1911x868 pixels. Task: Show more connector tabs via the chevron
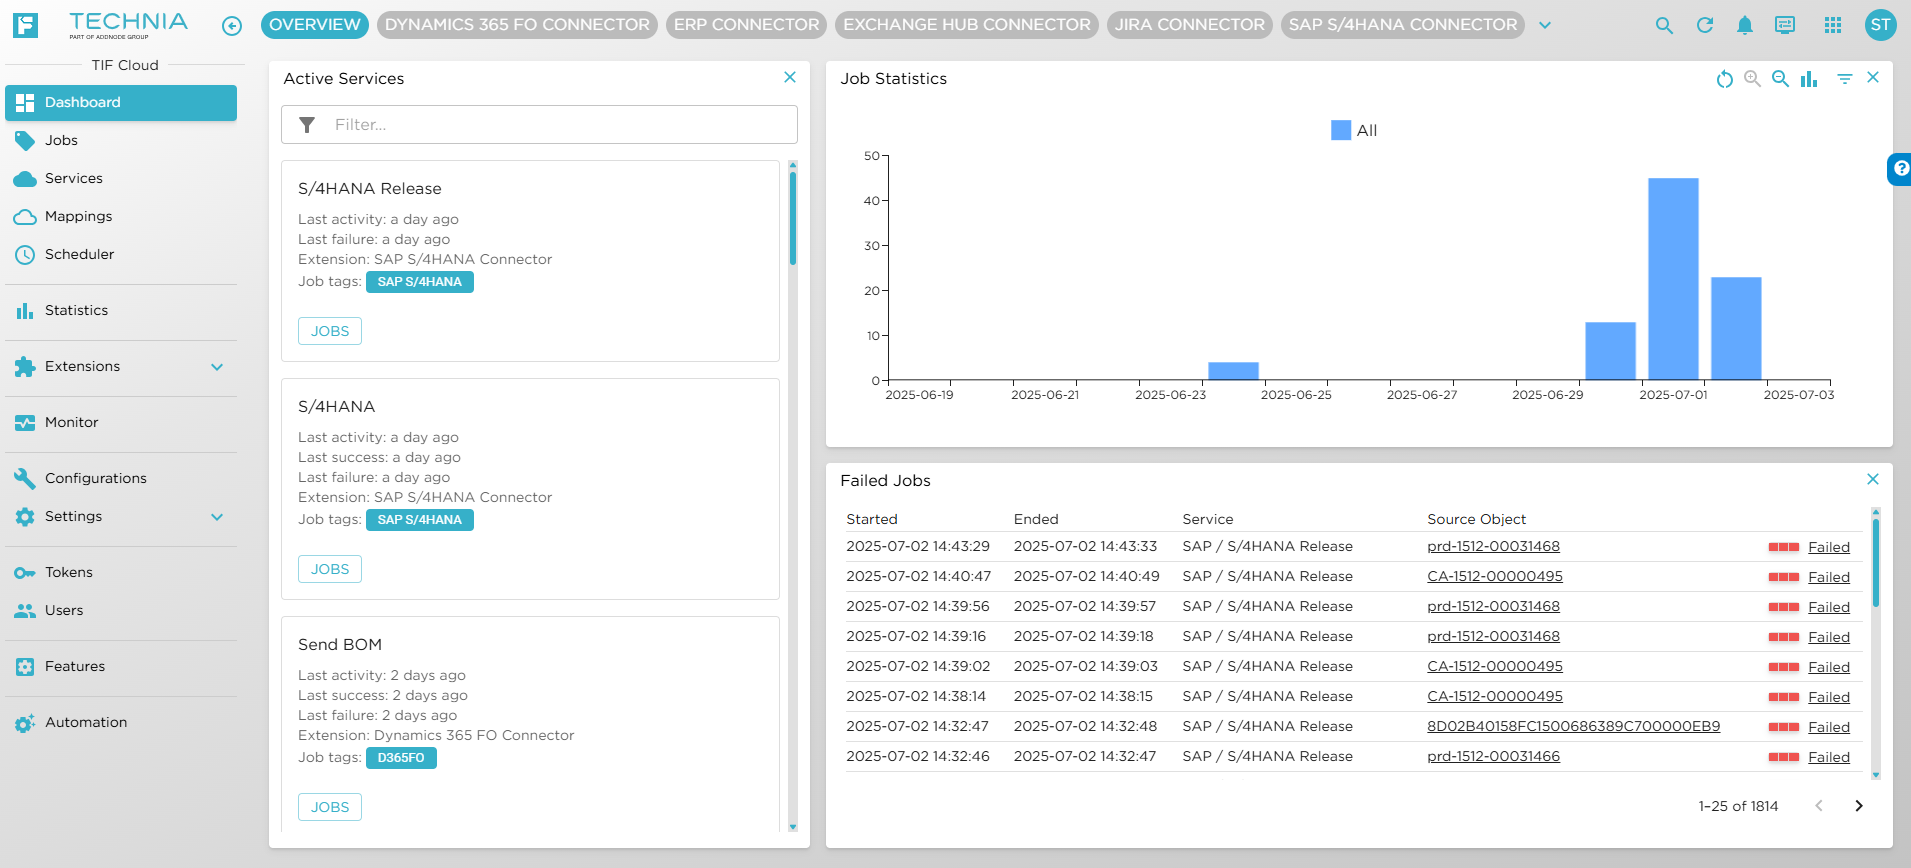tap(1545, 26)
